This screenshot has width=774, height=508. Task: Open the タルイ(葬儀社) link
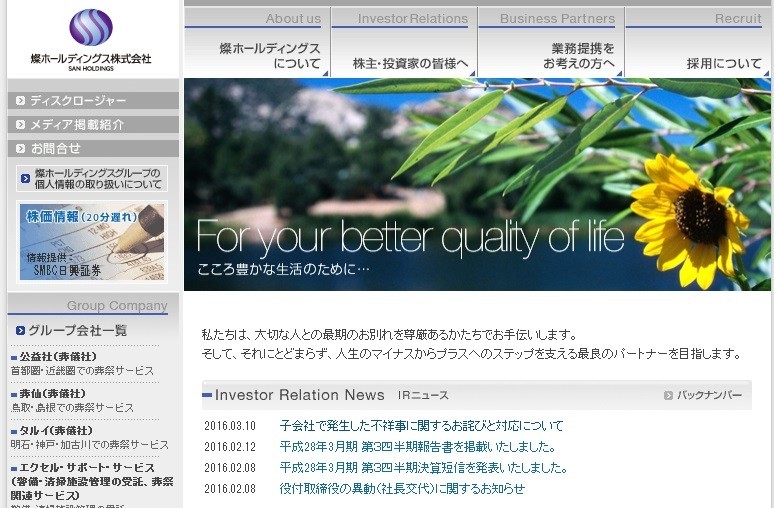(x=56, y=430)
